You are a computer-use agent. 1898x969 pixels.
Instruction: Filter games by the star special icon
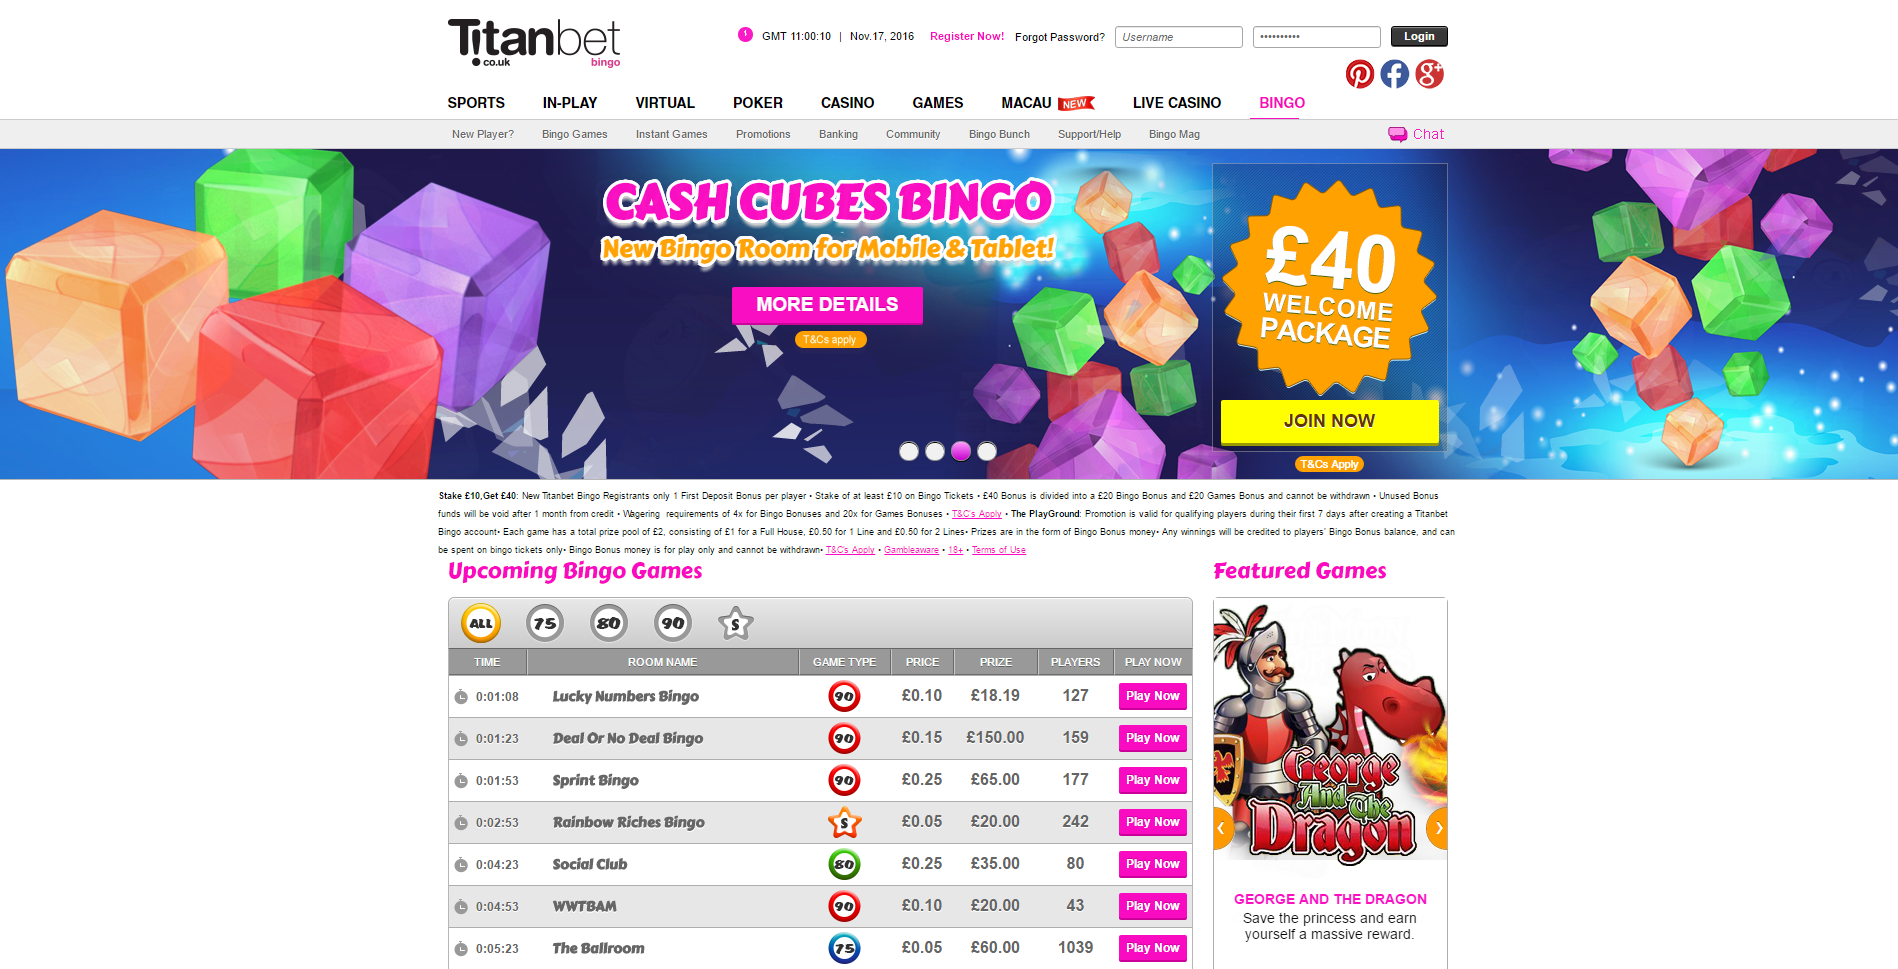pyautogui.click(x=736, y=623)
